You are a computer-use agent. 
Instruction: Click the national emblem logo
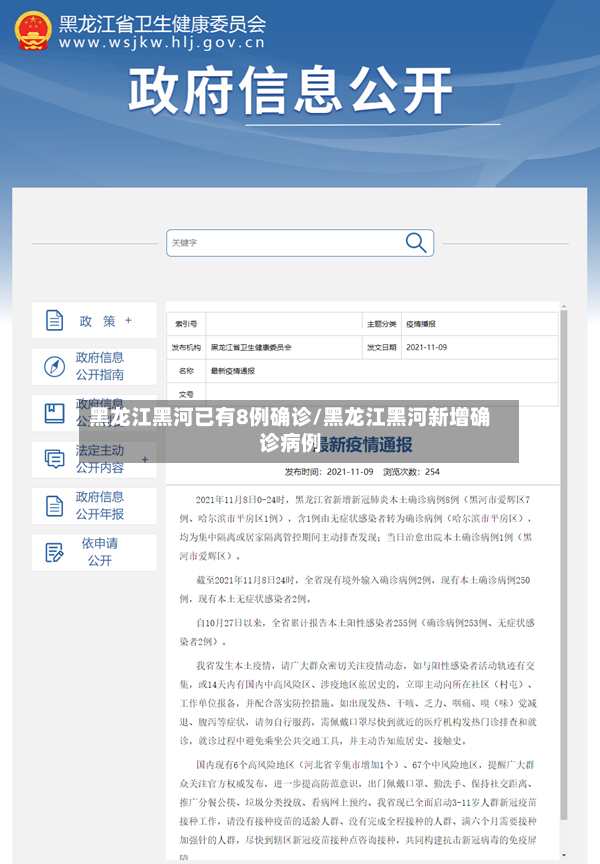33,30
